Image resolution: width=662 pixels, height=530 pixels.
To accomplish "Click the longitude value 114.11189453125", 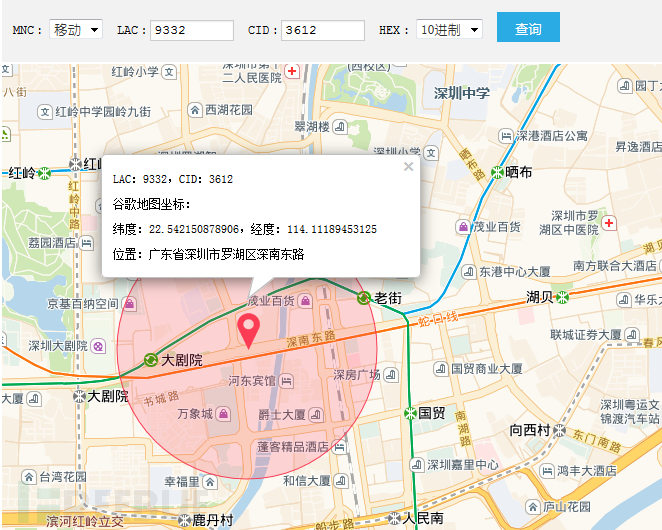I will click(332, 229).
